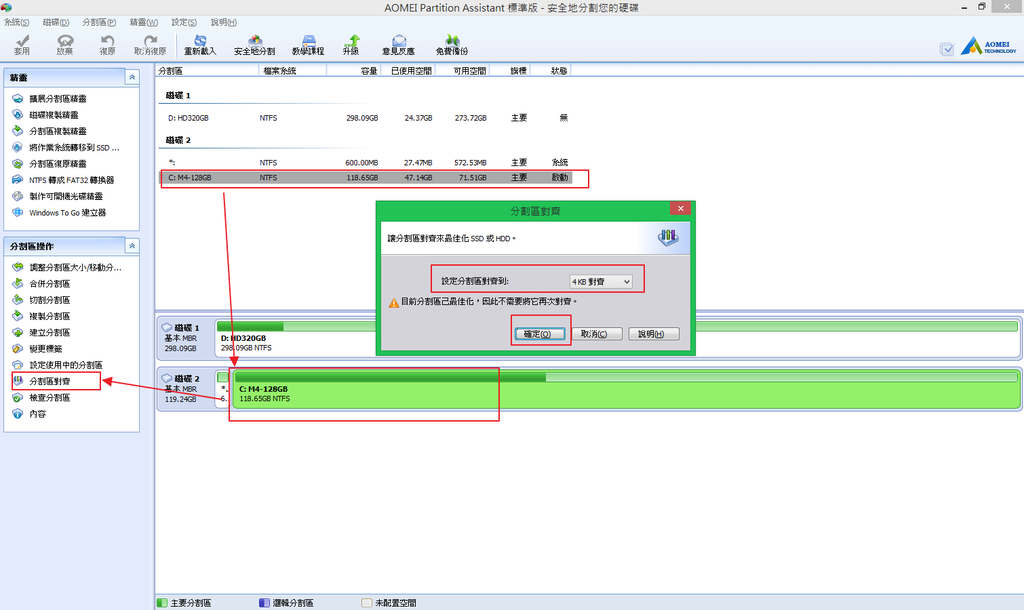Open the 磁碟(D) menu
The image size is (1024, 610).
coord(56,22)
